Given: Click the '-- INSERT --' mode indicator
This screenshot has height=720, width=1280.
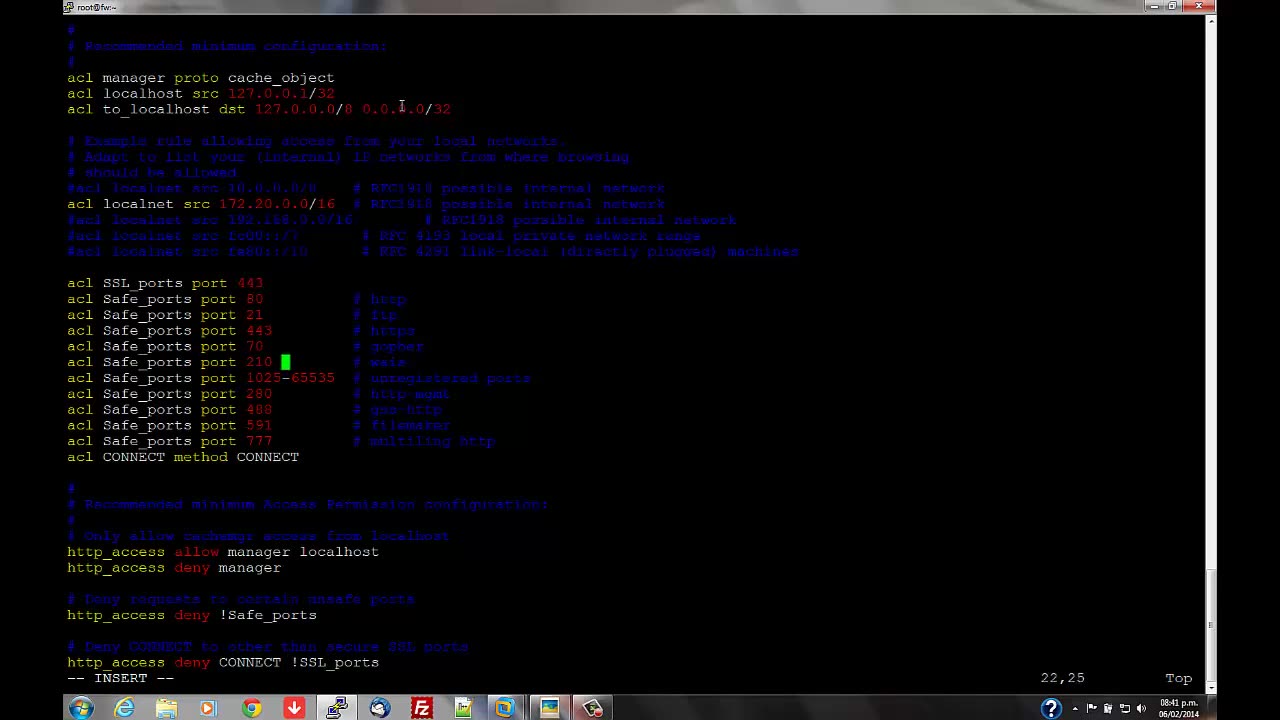Looking at the screenshot, I should coord(120,678).
